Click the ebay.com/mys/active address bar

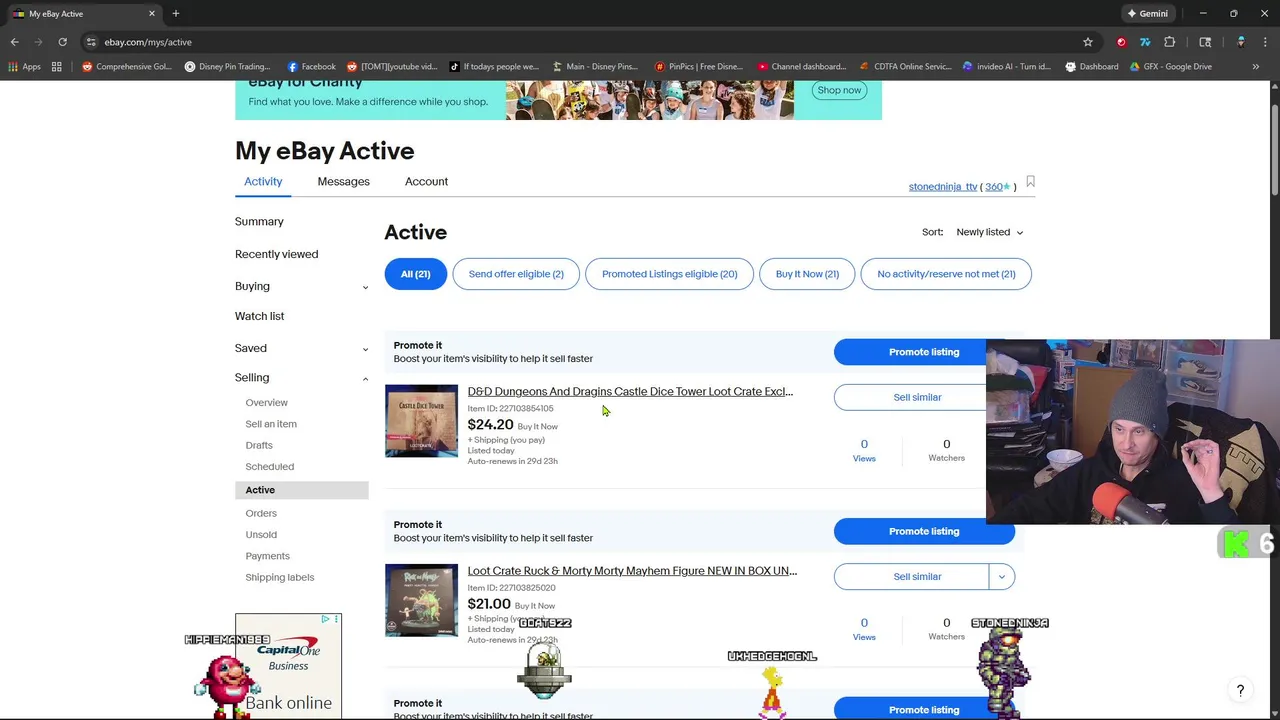coord(580,42)
